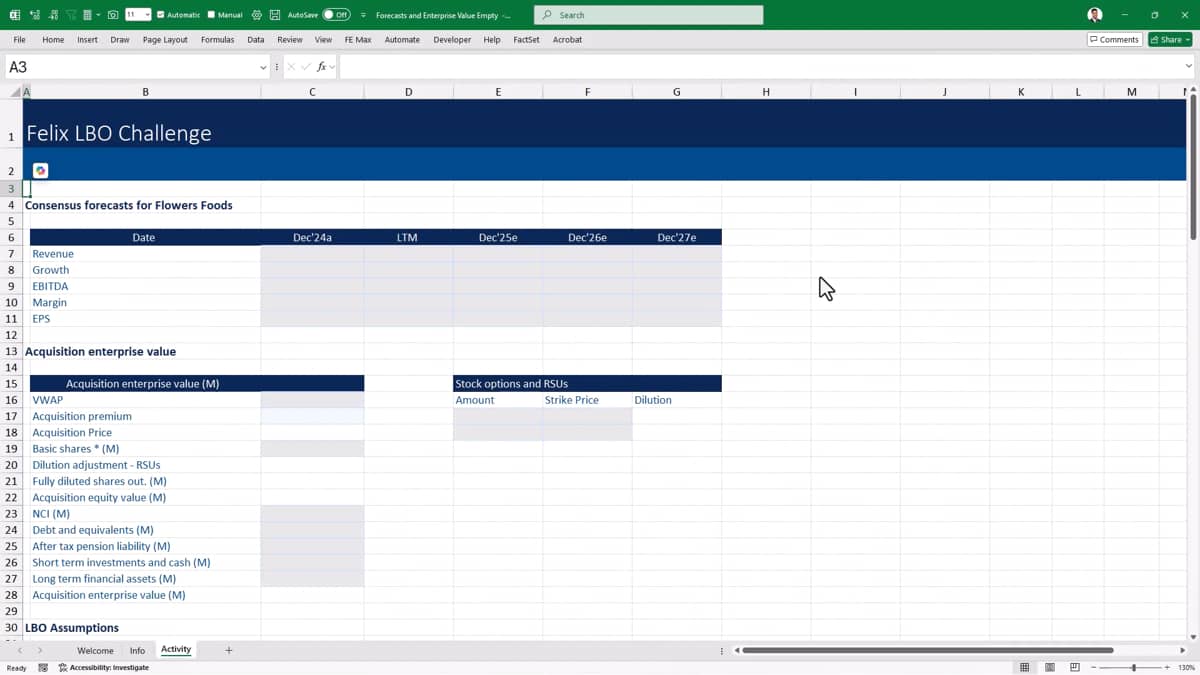Click the filter icon in quick access toolbar
Screen dimensions: 1200x675
(70, 15)
